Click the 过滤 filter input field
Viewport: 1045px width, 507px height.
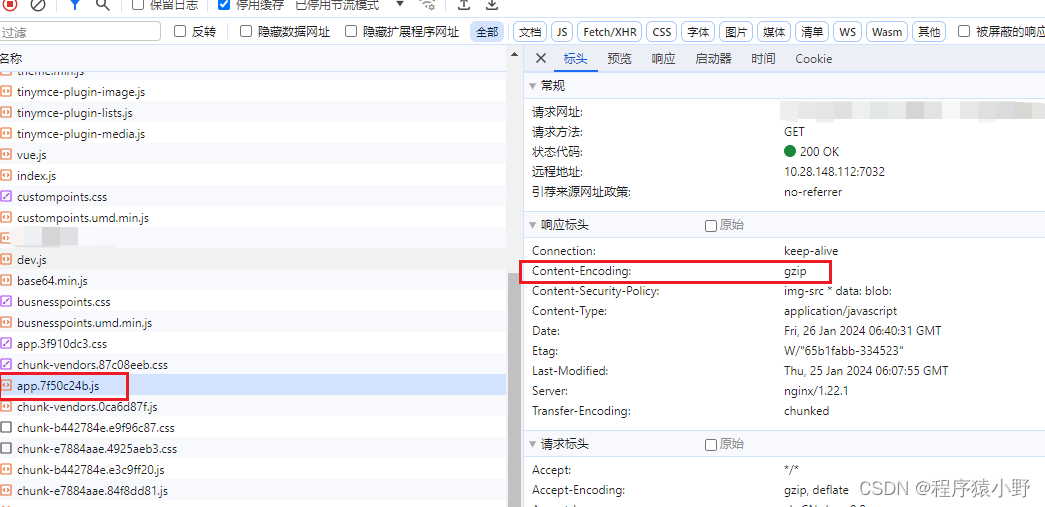click(80, 32)
